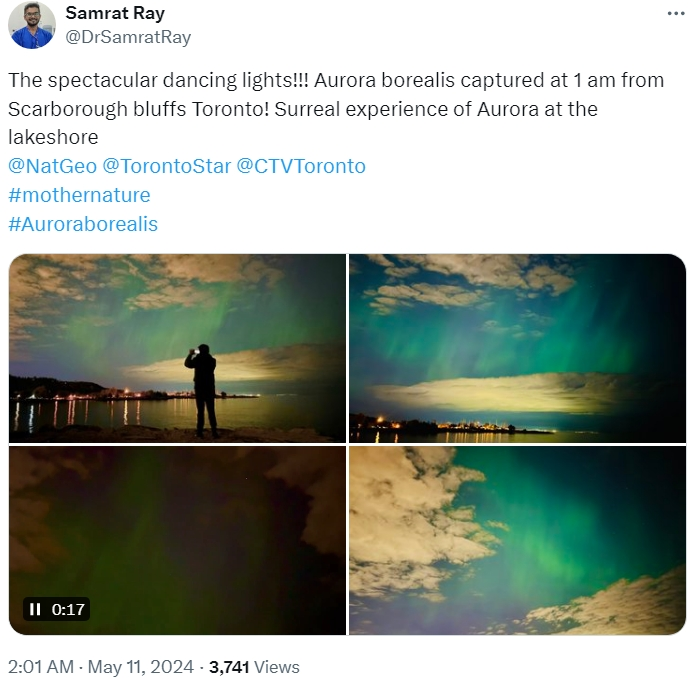Open the Samrat Ray display name link
The image size is (694, 679).
coord(115,13)
